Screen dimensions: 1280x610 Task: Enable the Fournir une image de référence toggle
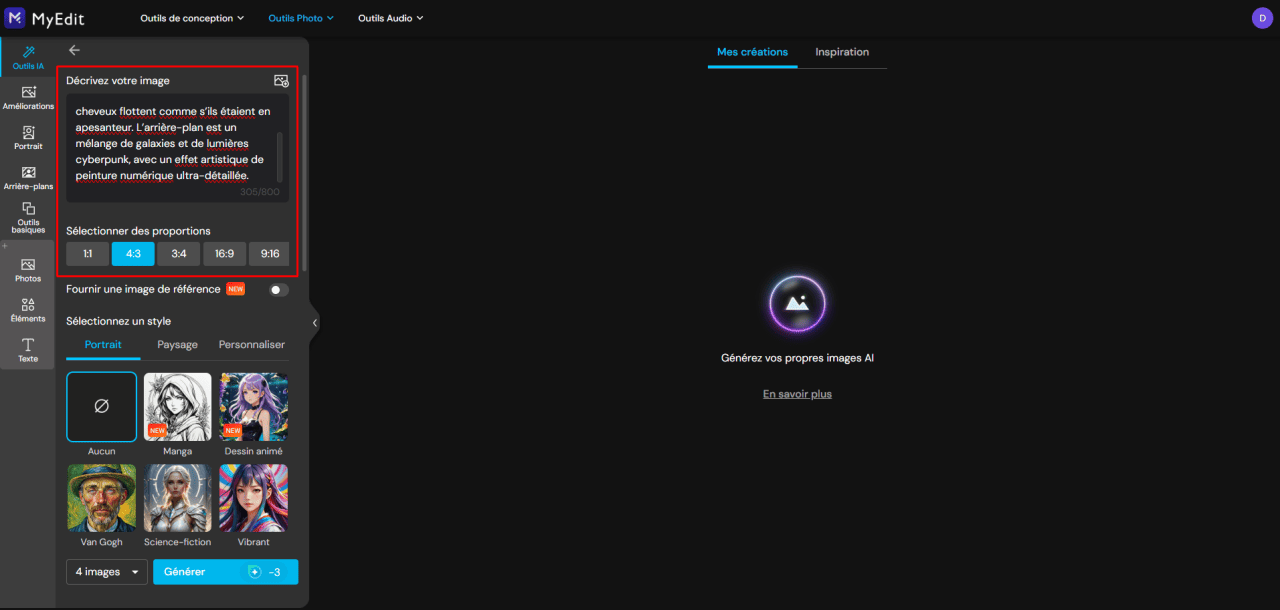point(278,290)
